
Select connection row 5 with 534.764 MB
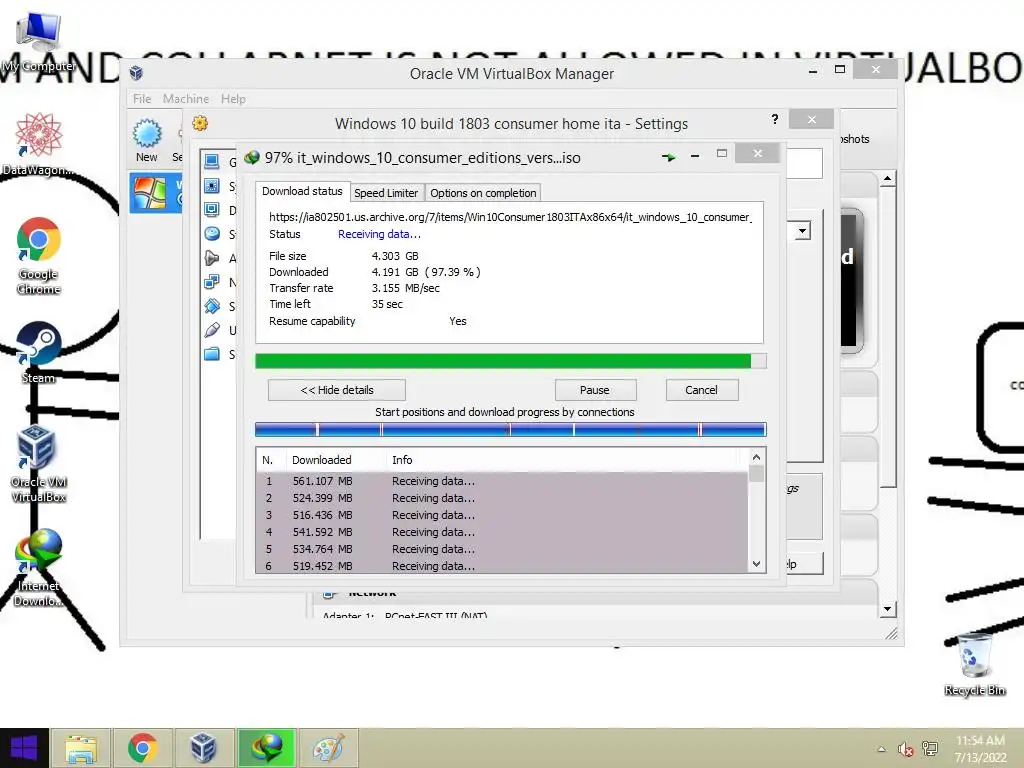(502, 549)
